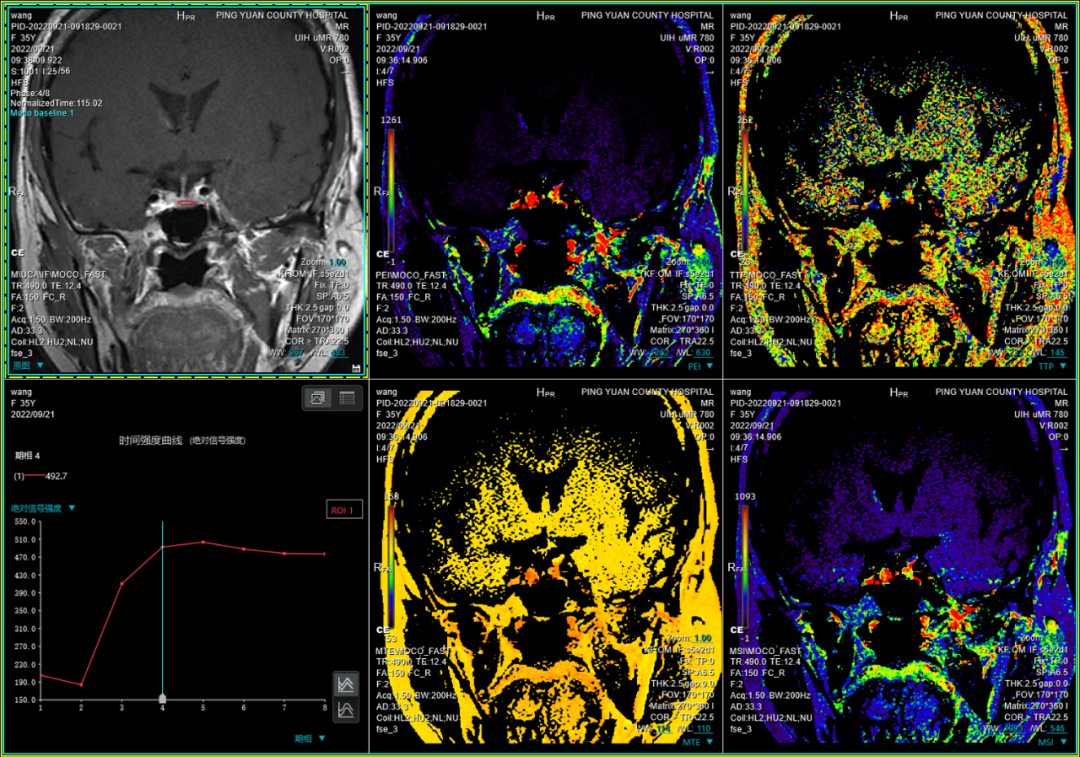Screen dimensions: 1080x757
Task: Click the WL value 546 in MSI panel
Action: tap(1057, 729)
